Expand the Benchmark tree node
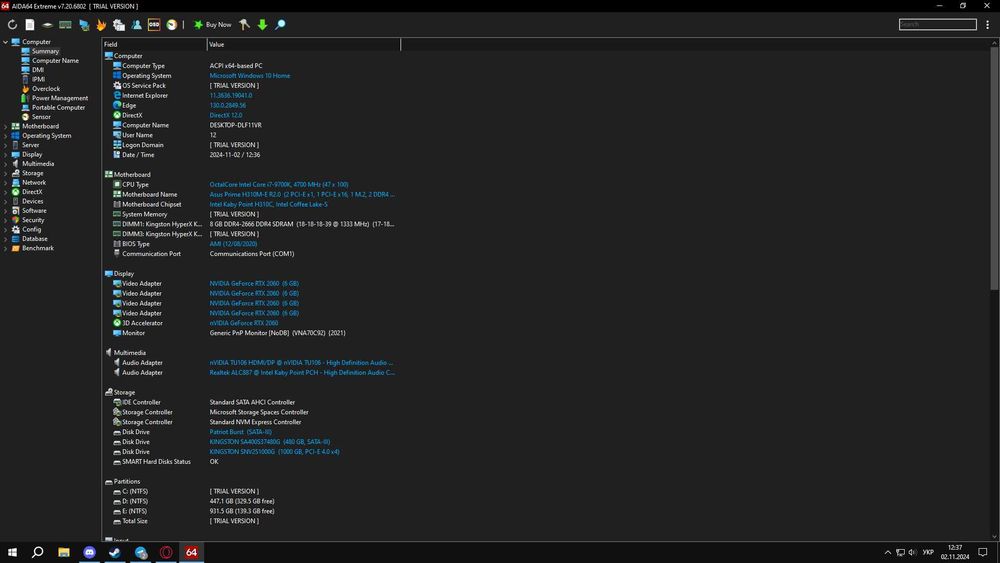The image size is (1000, 563). click(x=5, y=248)
